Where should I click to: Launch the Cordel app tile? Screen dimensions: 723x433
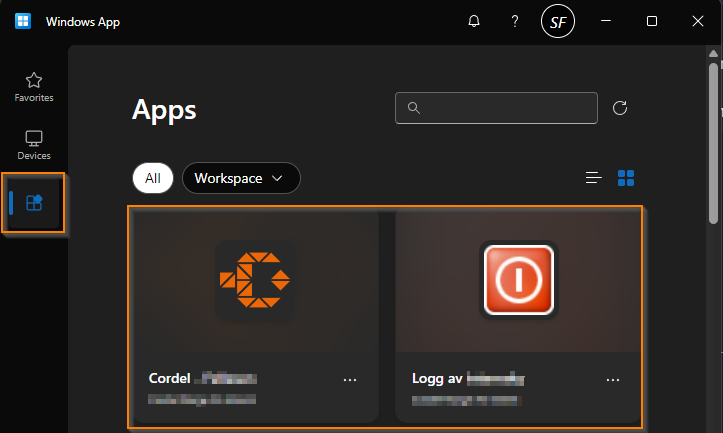[255, 316]
